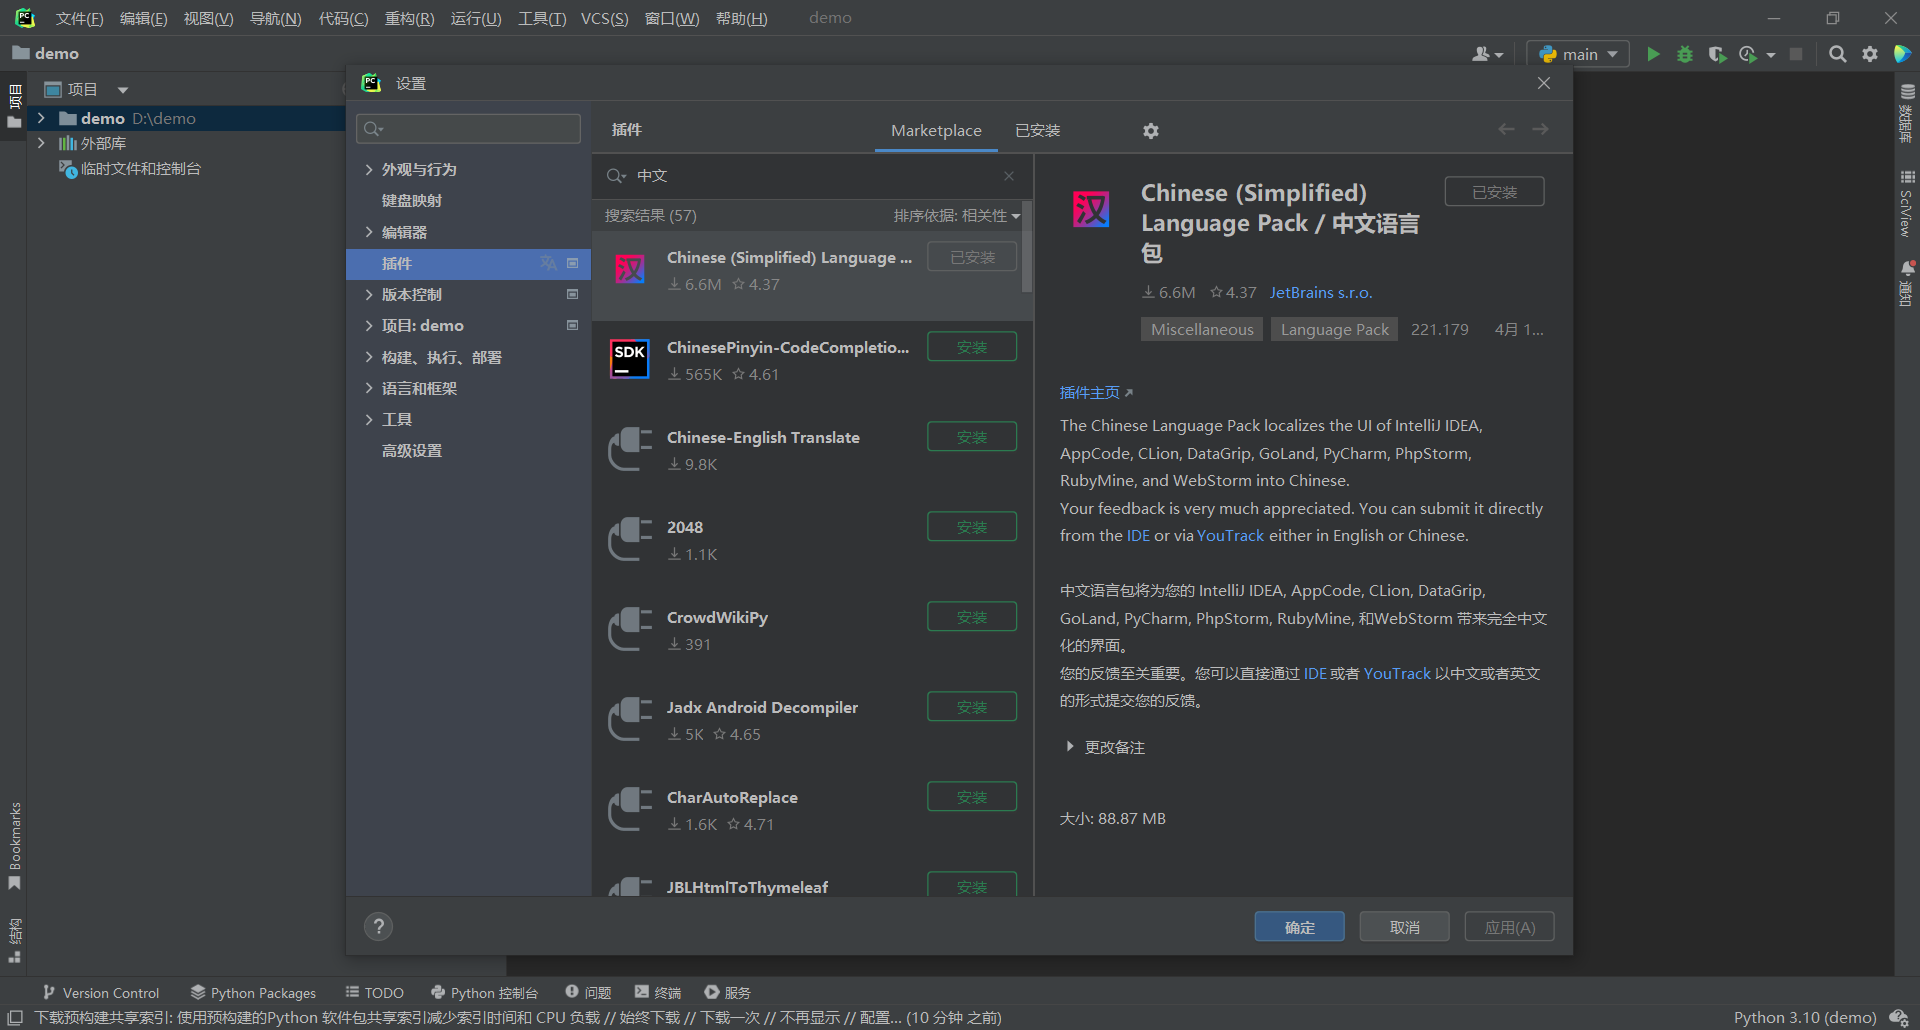
Task: Open Bookmarks tool window on left edge
Action: pyautogui.click(x=14, y=846)
